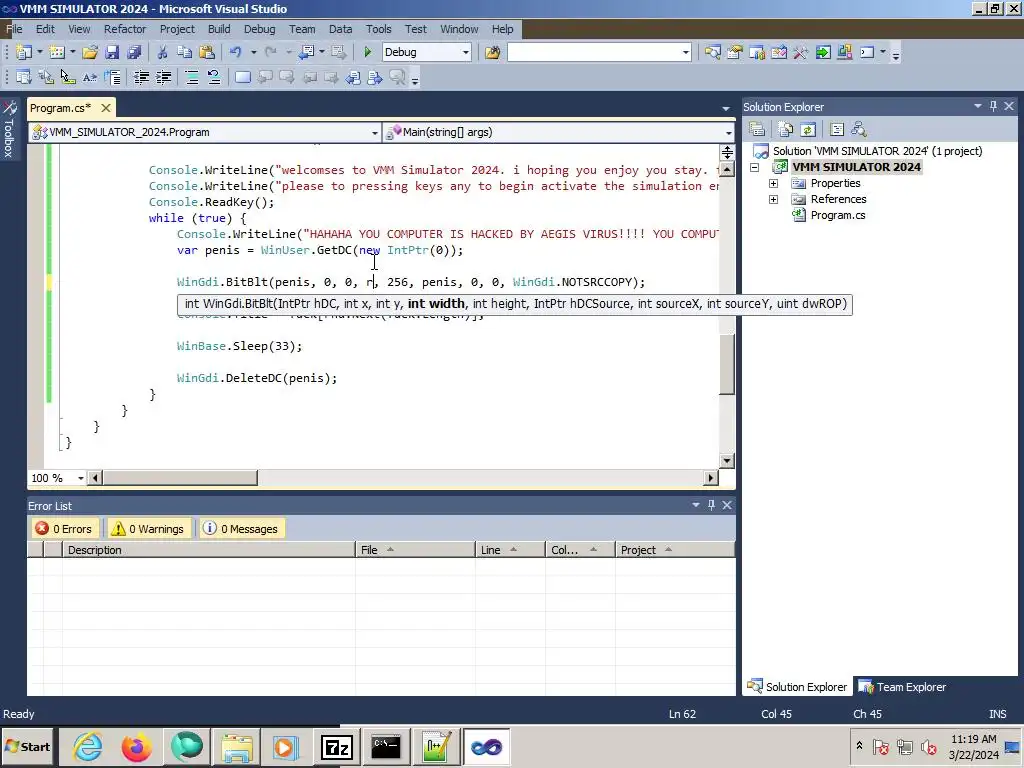Click Solution Explorer Show All Files icon
This screenshot has width=1024, height=768.
[786, 129]
